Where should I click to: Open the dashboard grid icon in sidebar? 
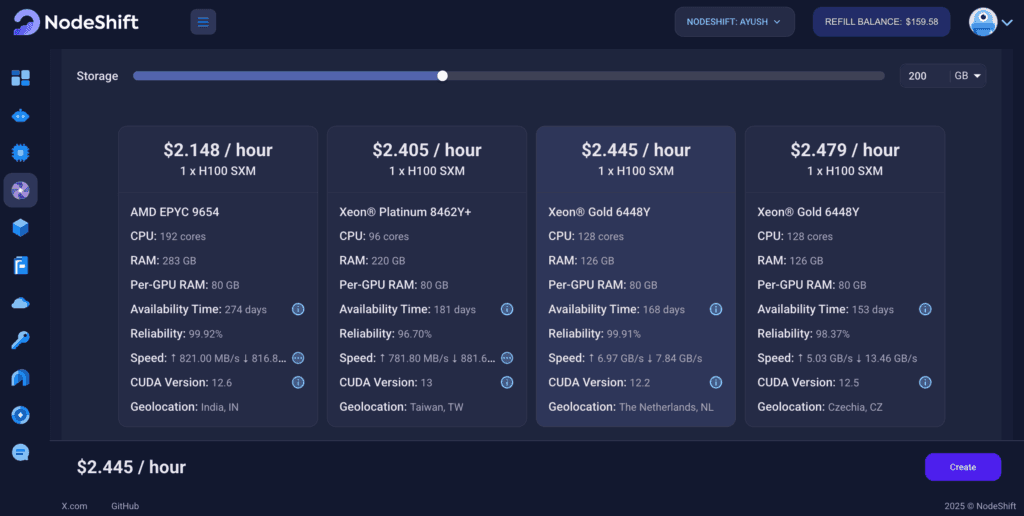pyautogui.click(x=20, y=78)
